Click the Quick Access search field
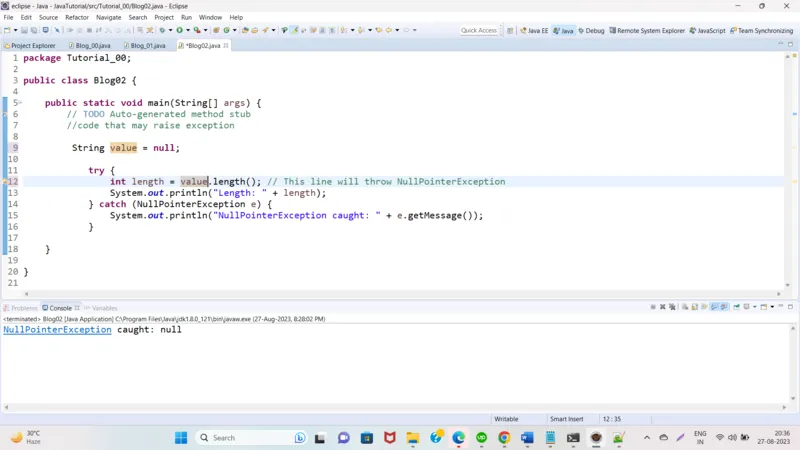Screen dimensions: 800x450 pyautogui.click(x=479, y=30)
